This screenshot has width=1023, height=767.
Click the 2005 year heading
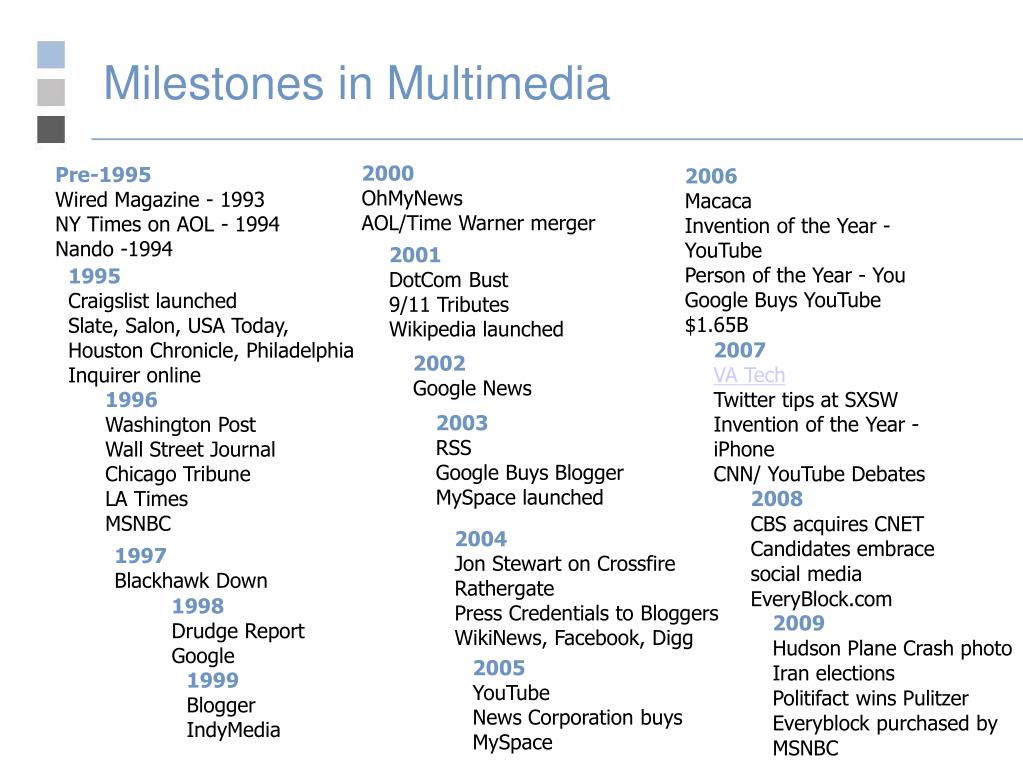click(x=499, y=668)
